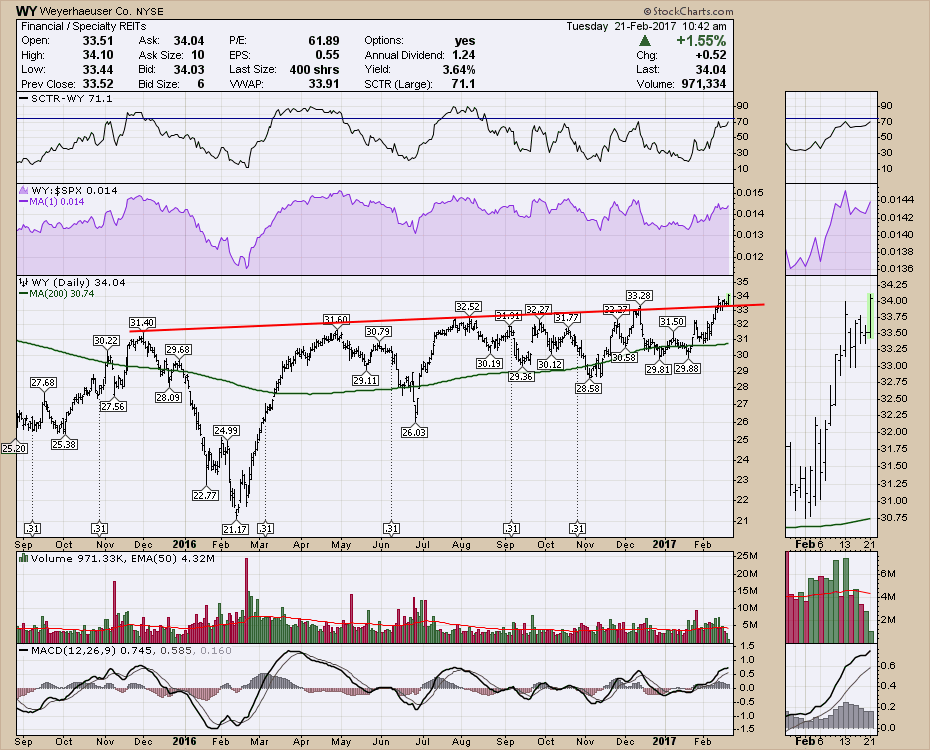This screenshot has width=930, height=750.
Task: Click the SCTR (Large) 71.1 value
Action: click(463, 84)
